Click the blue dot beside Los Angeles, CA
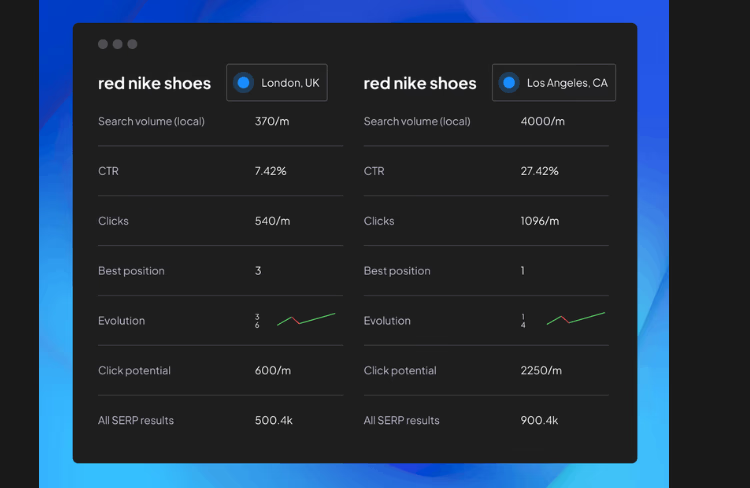The width and height of the screenshot is (750, 488). click(508, 83)
